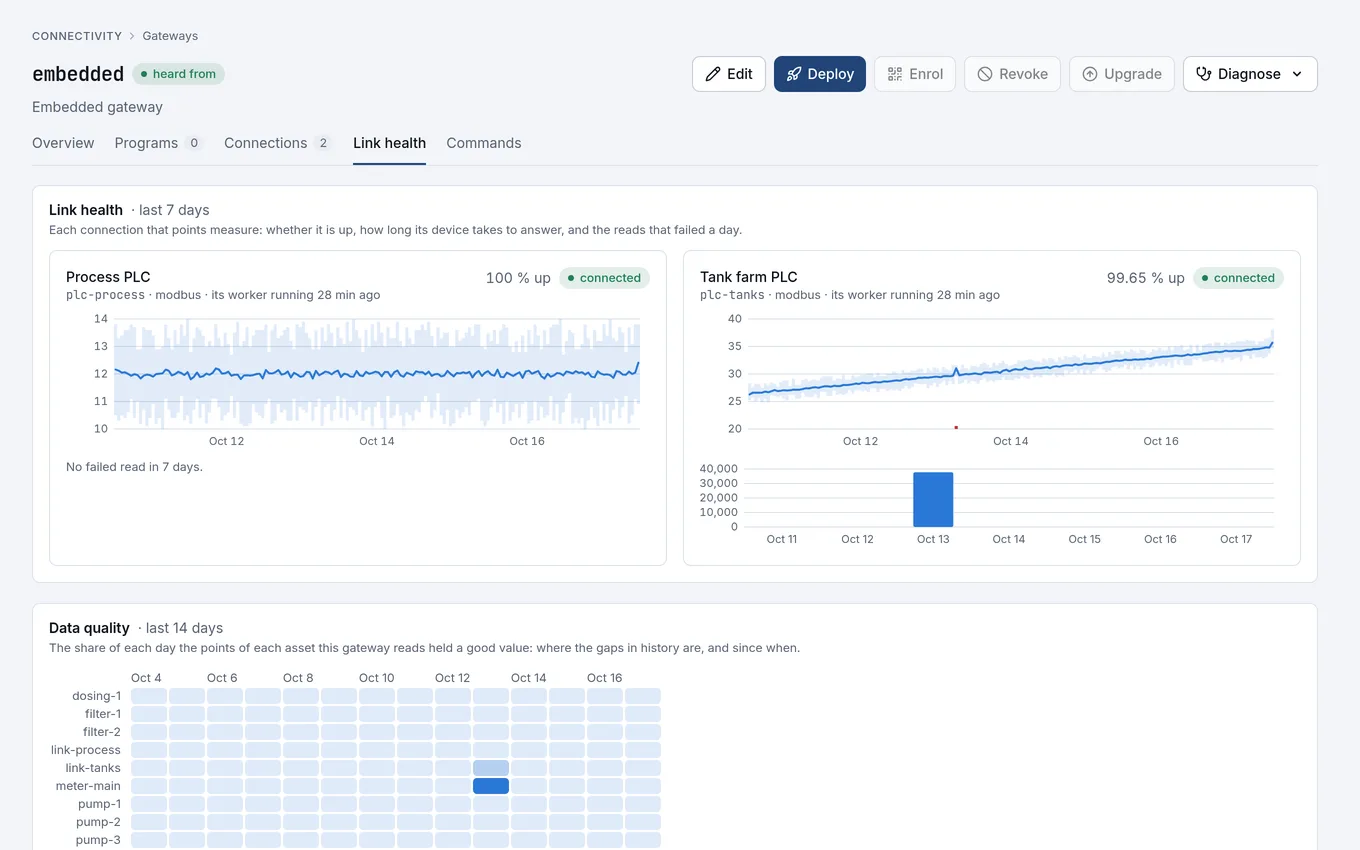The image size is (1360, 850).
Task: Click the up-arrow icon in Upgrade
Action: (x=1090, y=74)
